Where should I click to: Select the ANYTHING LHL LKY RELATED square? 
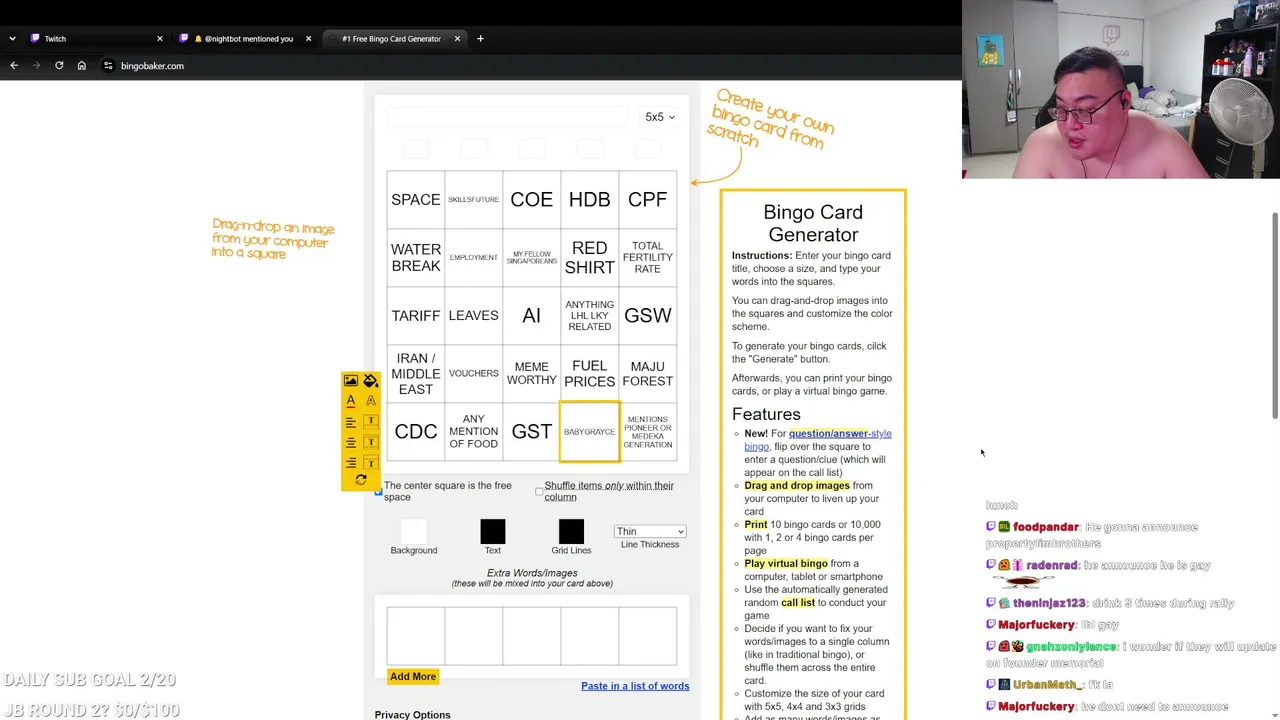click(x=590, y=316)
